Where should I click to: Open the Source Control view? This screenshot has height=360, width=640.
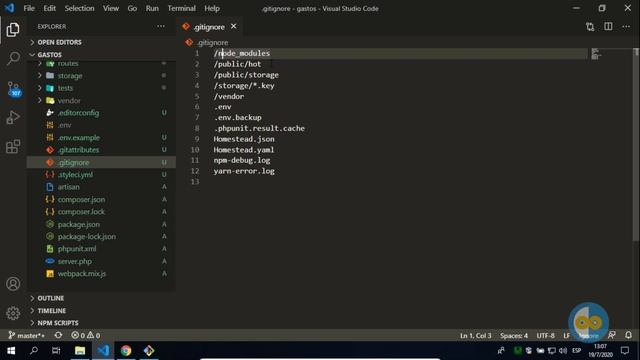coord(13,89)
